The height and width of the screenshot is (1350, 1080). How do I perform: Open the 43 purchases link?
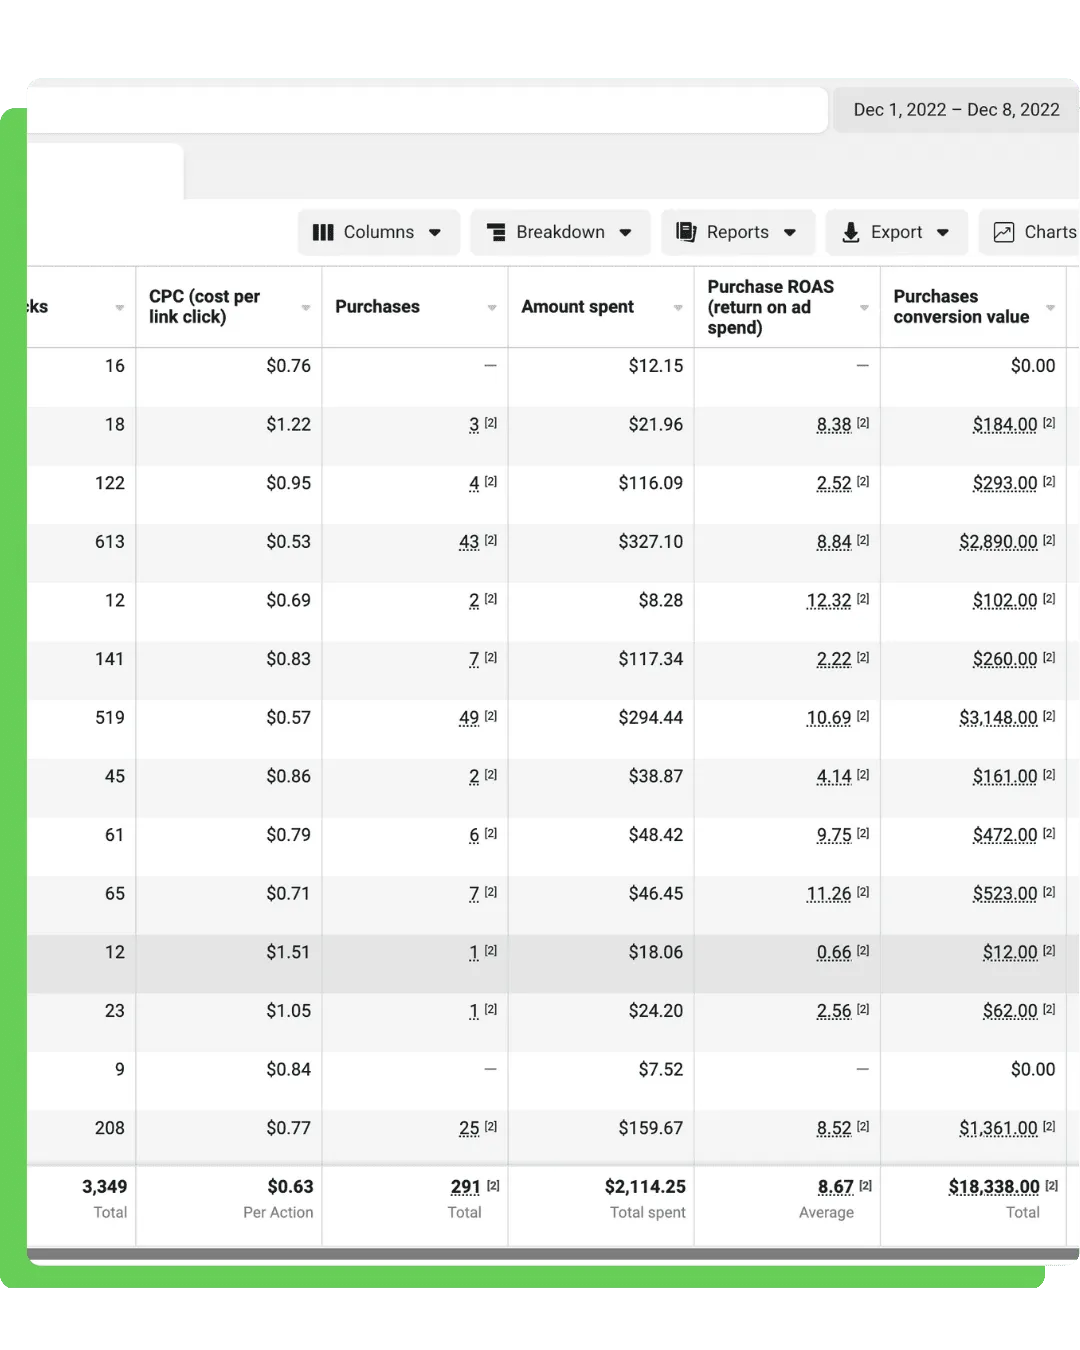tap(469, 542)
